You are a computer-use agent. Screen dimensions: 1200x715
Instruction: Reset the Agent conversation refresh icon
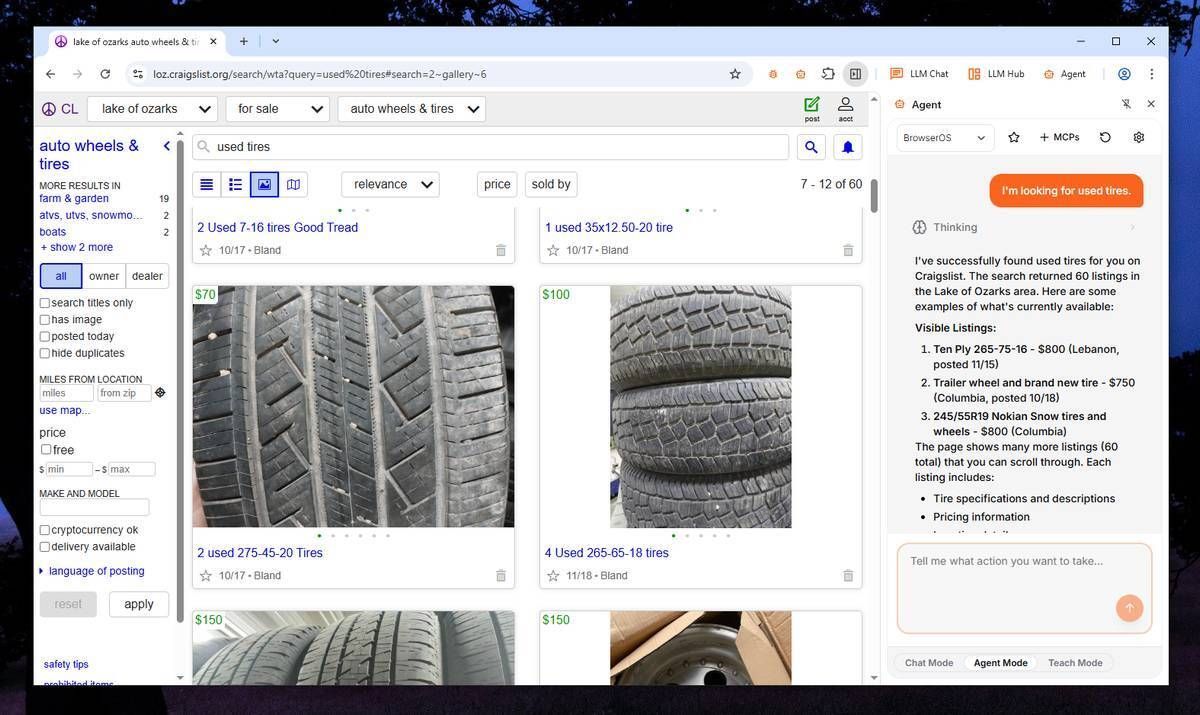(x=1105, y=137)
